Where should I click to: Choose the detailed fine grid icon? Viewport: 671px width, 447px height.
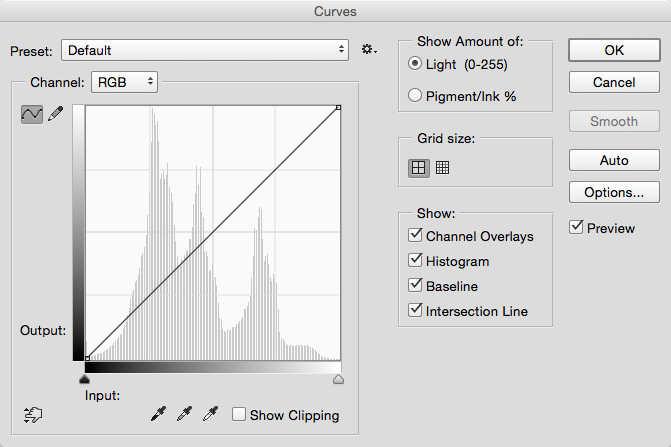(442, 167)
